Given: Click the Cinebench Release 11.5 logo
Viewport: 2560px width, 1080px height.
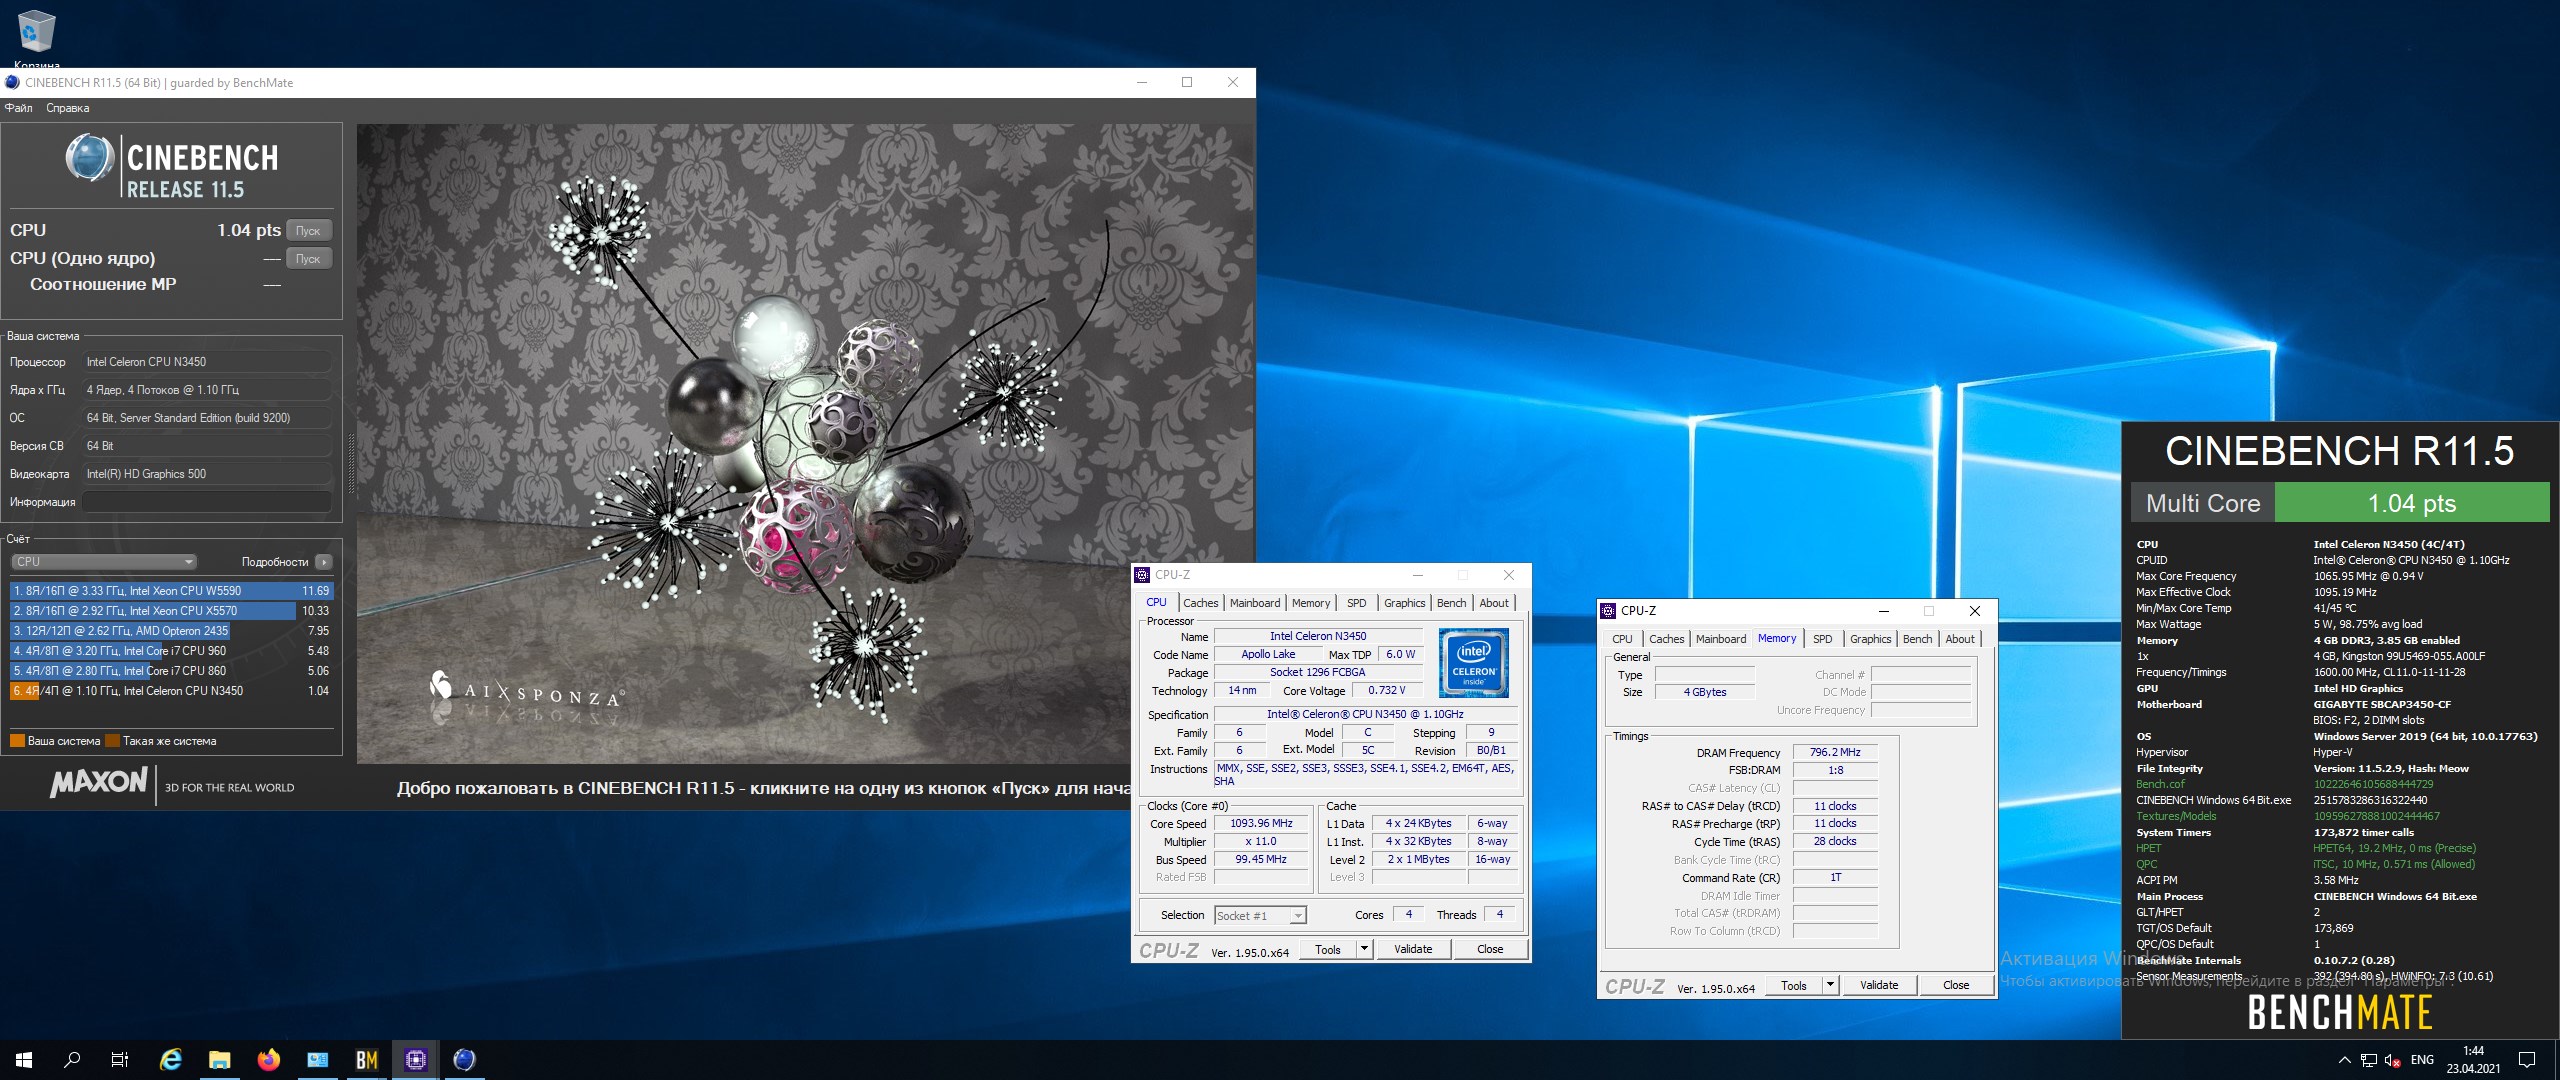Looking at the screenshot, I should tap(173, 165).
